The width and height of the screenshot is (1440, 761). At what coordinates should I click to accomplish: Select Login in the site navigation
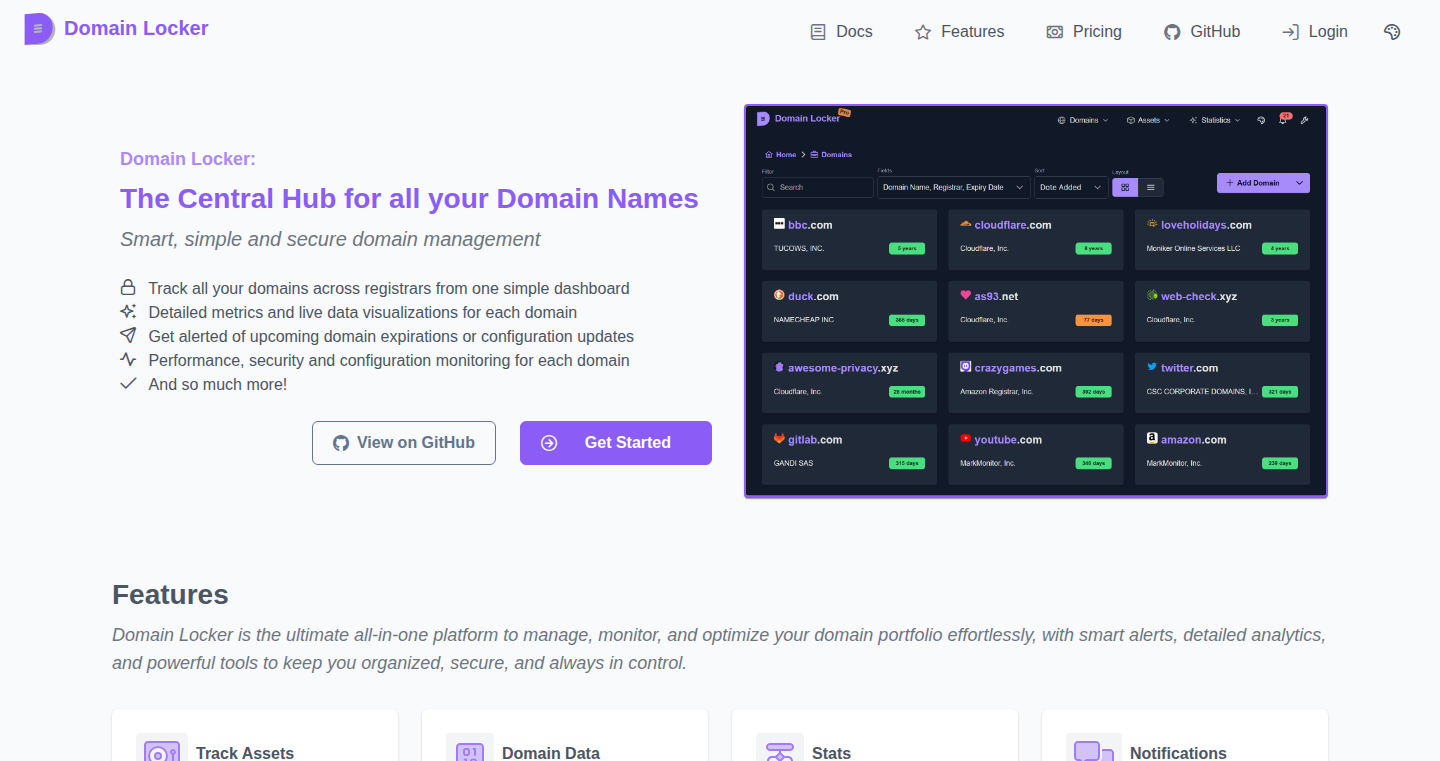click(x=1315, y=32)
